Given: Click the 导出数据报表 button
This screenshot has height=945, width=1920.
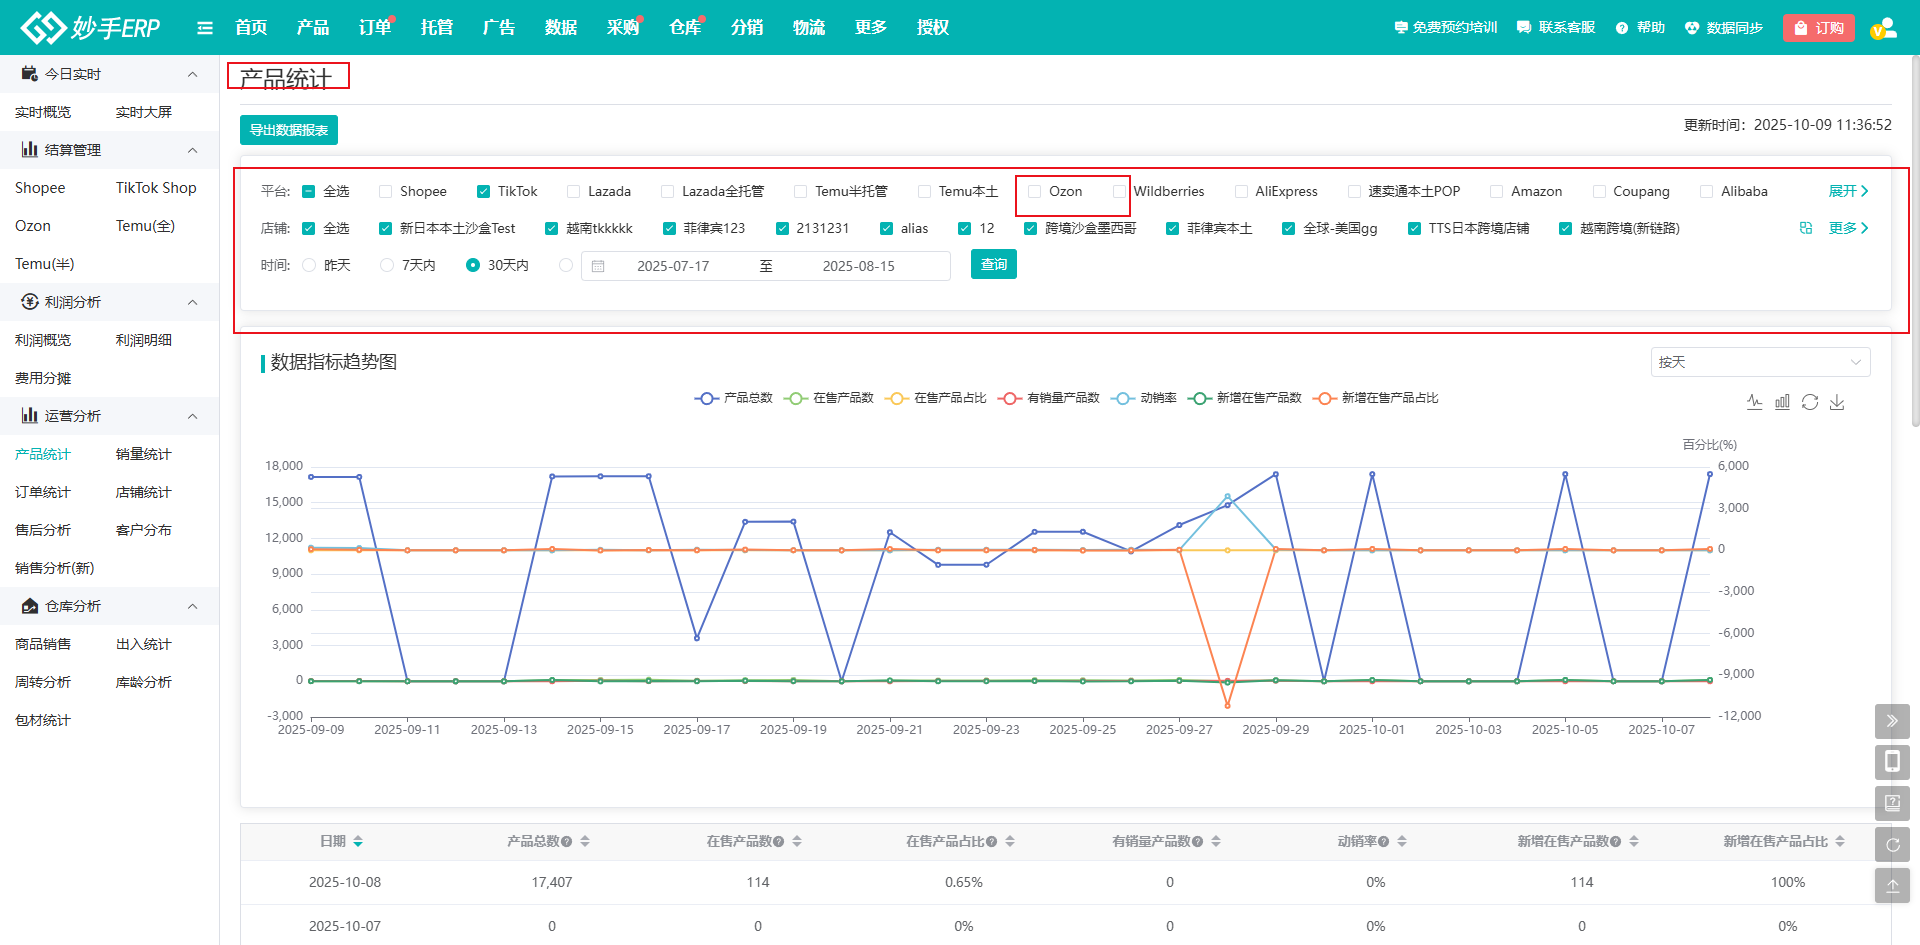Looking at the screenshot, I should 289,130.
